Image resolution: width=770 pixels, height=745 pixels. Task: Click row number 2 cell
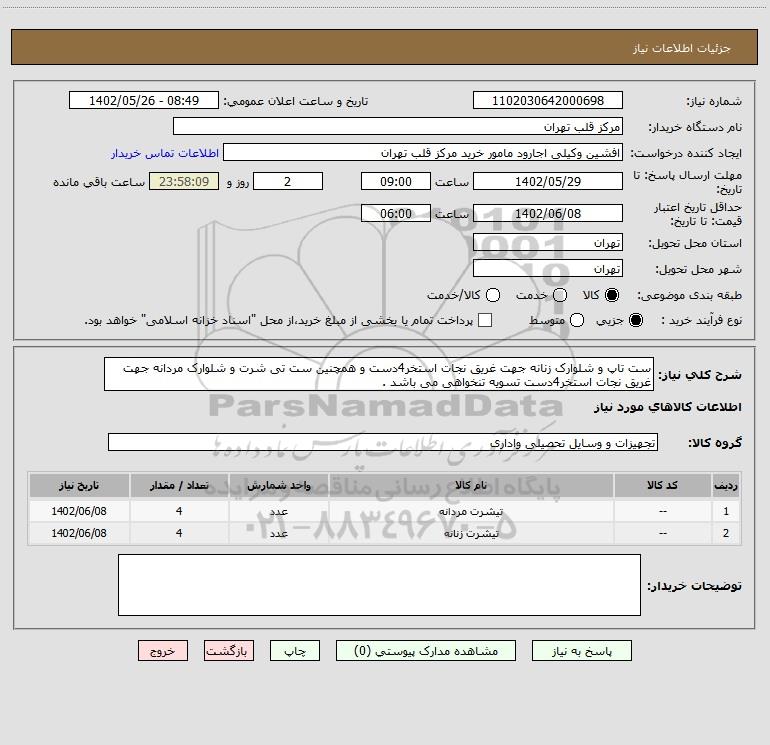pos(726,533)
